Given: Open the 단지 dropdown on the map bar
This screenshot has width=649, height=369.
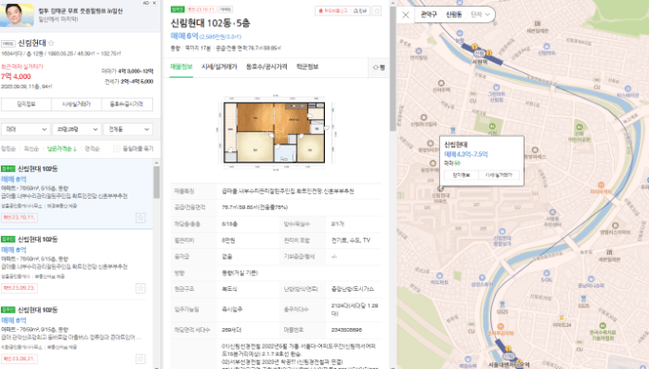Looking at the screenshot, I should [x=480, y=14].
